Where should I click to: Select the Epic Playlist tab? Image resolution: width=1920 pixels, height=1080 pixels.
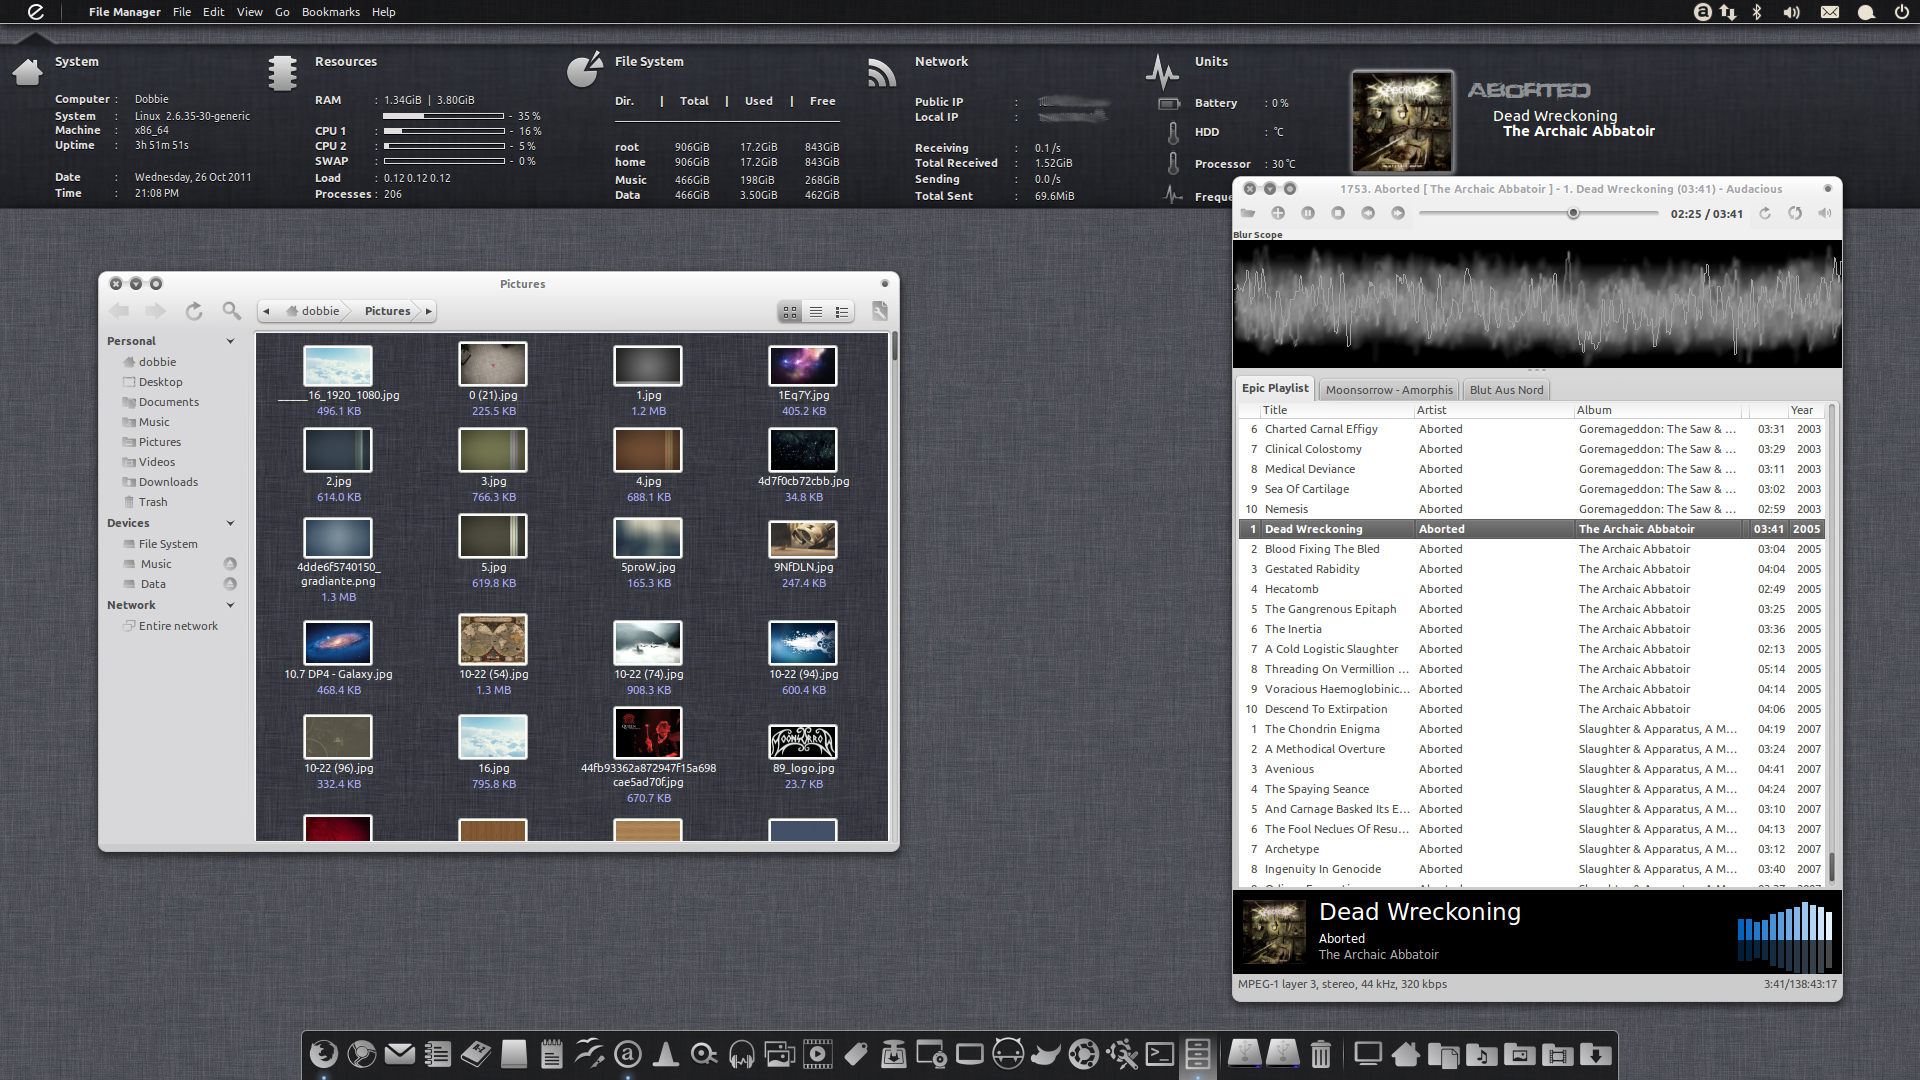[x=1275, y=388]
